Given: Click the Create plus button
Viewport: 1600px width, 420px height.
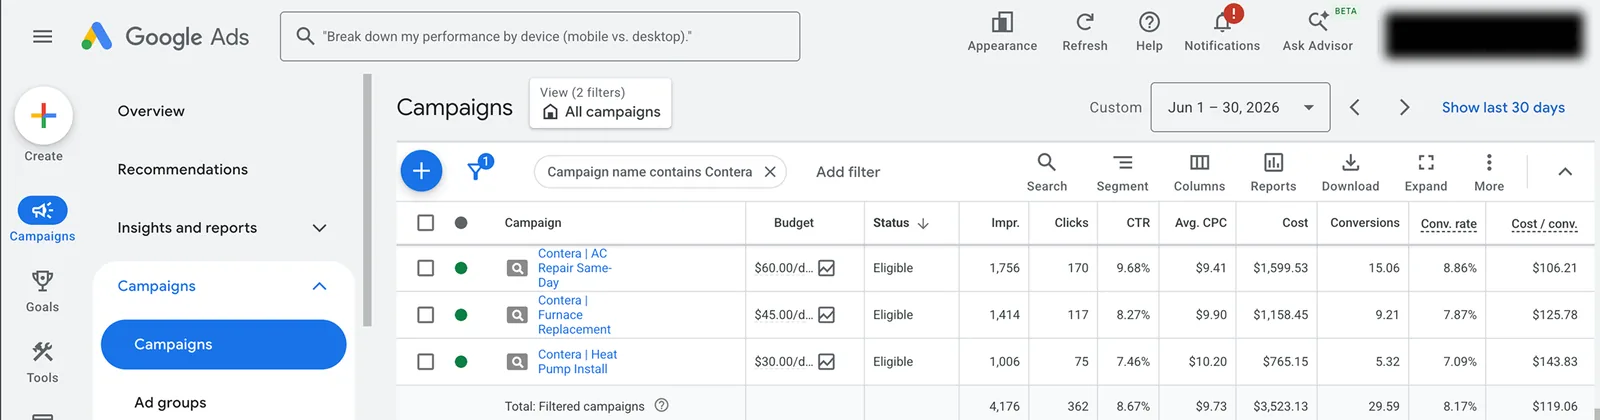Looking at the screenshot, I should tap(43, 115).
